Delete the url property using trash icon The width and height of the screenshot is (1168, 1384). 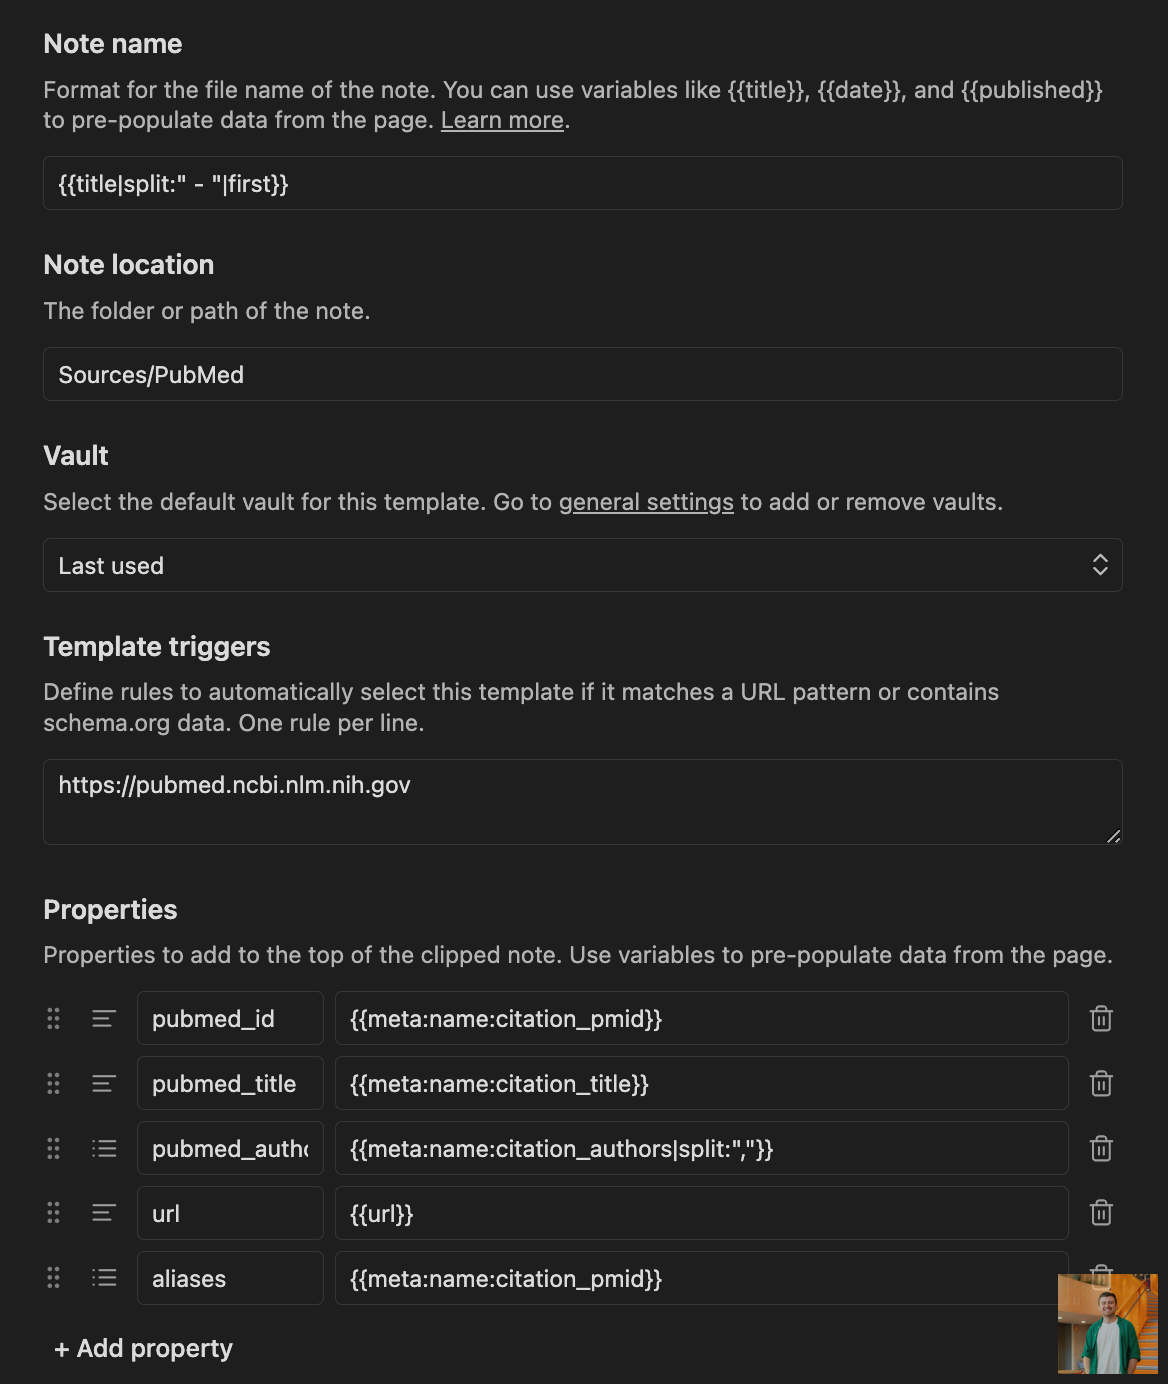(1101, 1214)
